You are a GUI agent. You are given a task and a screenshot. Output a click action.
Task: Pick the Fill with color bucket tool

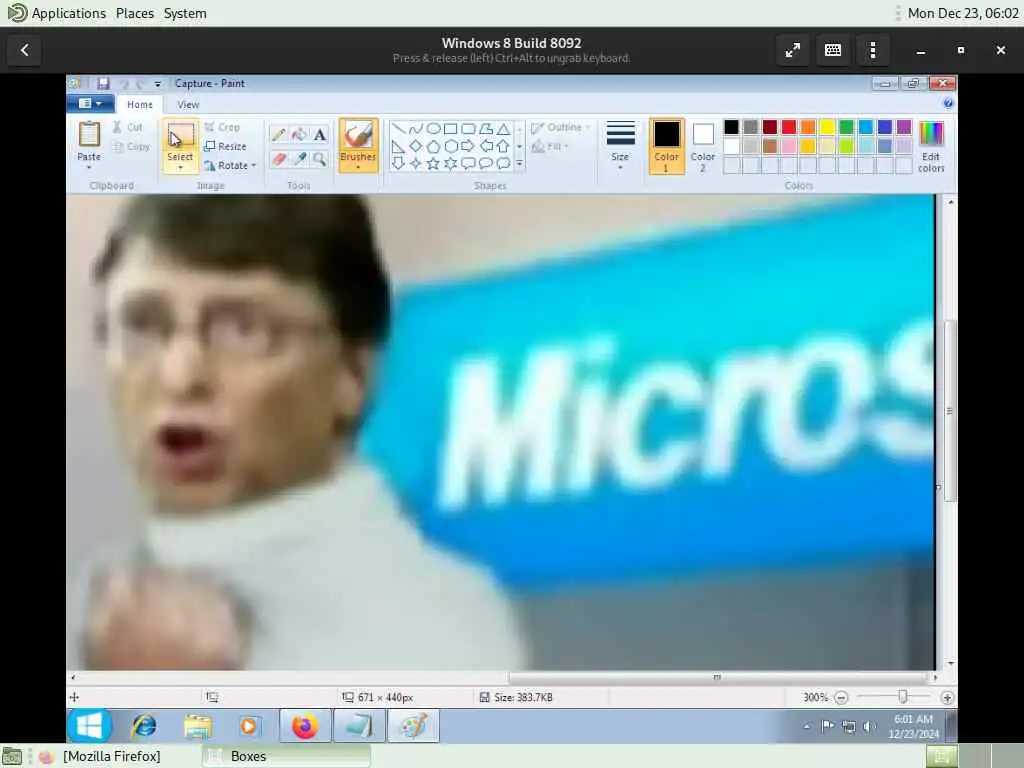click(x=299, y=135)
